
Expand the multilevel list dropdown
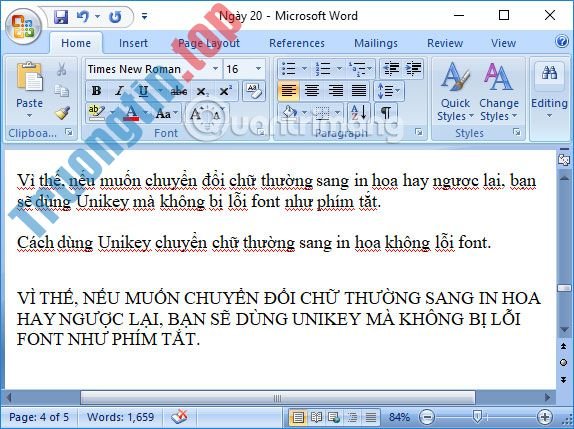coord(369,68)
